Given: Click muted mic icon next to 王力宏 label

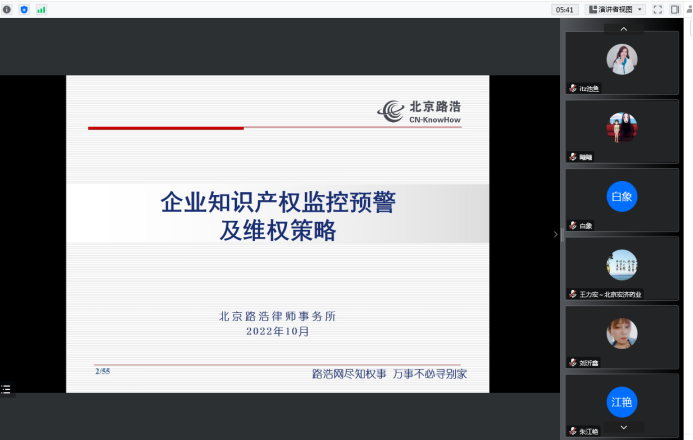Looking at the screenshot, I should click(x=573, y=294).
